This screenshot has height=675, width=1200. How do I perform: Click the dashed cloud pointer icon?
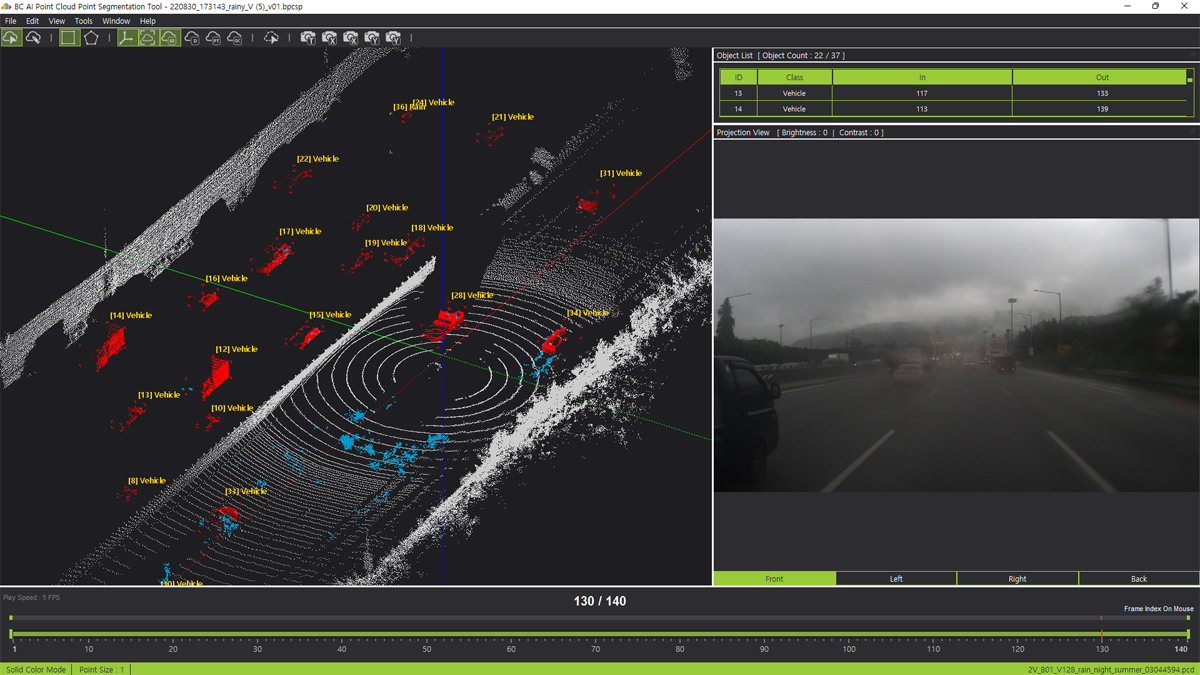click(271, 38)
